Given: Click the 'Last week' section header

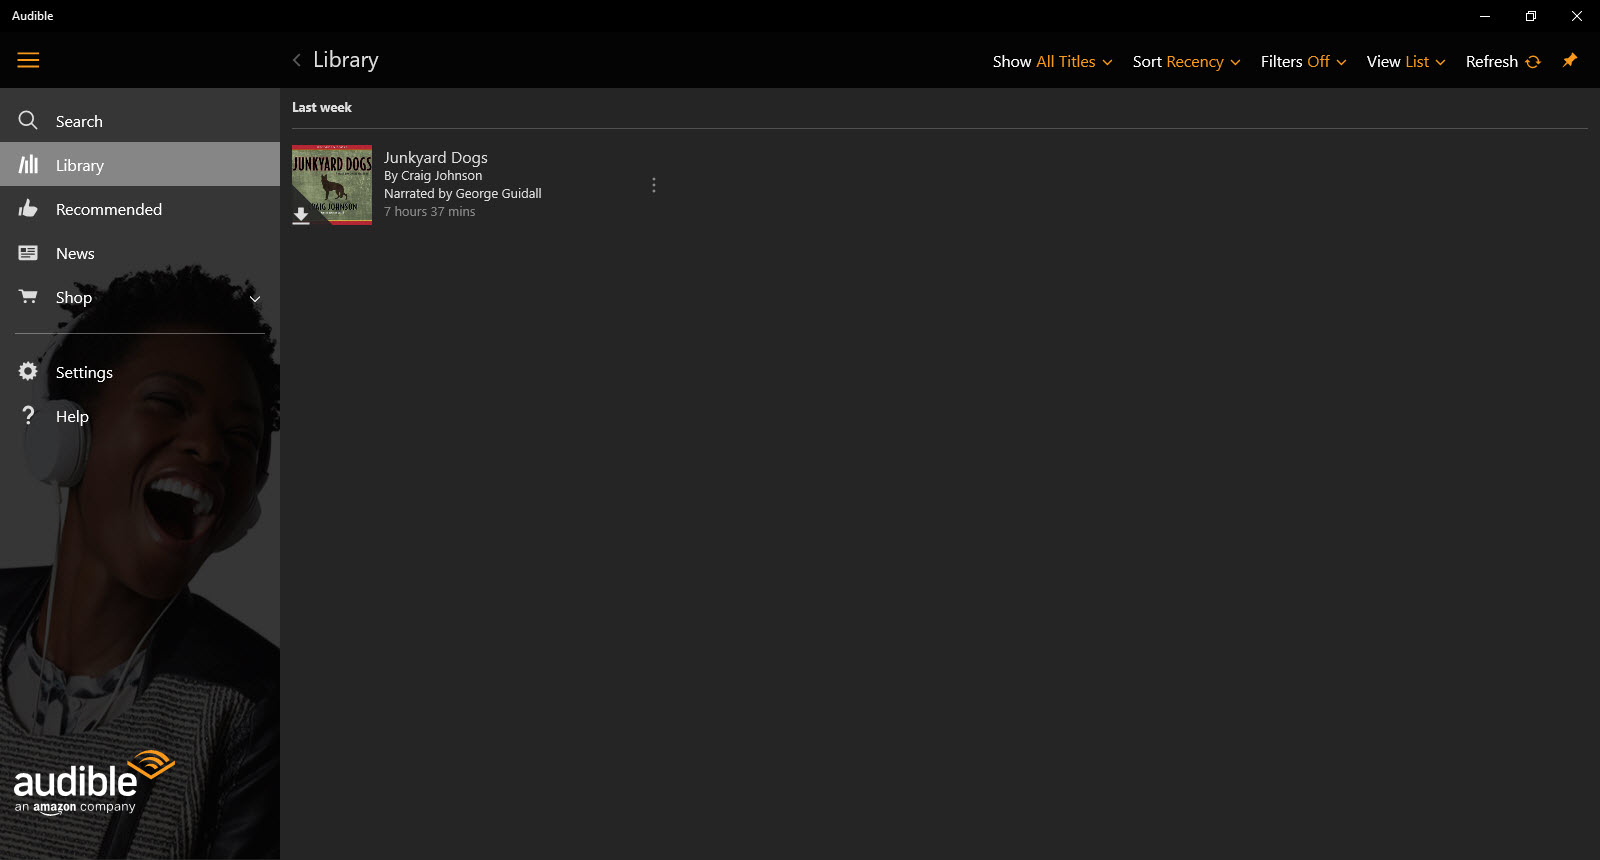Looking at the screenshot, I should pyautogui.click(x=322, y=107).
